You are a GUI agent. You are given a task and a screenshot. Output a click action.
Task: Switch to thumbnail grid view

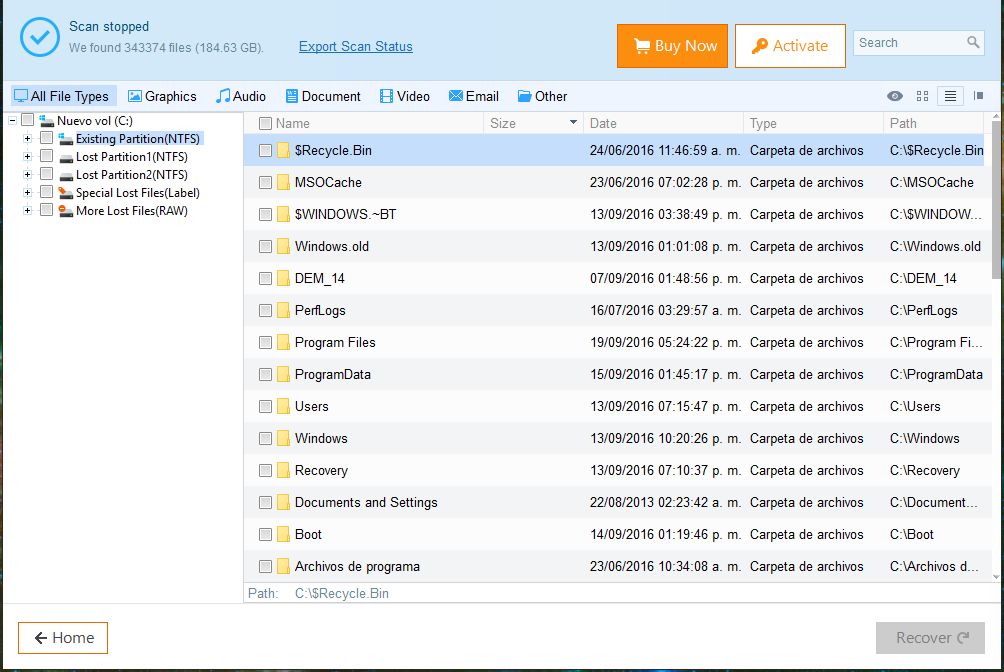click(x=921, y=95)
